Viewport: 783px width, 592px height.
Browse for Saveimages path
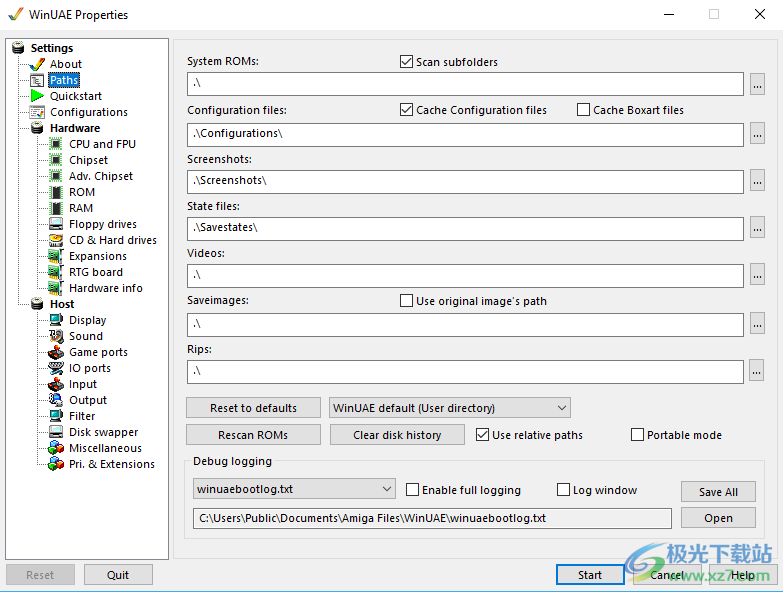point(758,323)
